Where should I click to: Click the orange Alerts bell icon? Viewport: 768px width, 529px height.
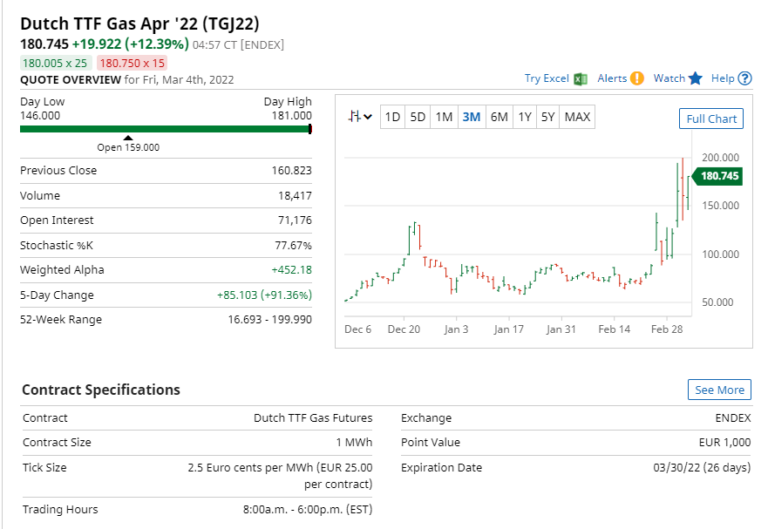pos(637,78)
